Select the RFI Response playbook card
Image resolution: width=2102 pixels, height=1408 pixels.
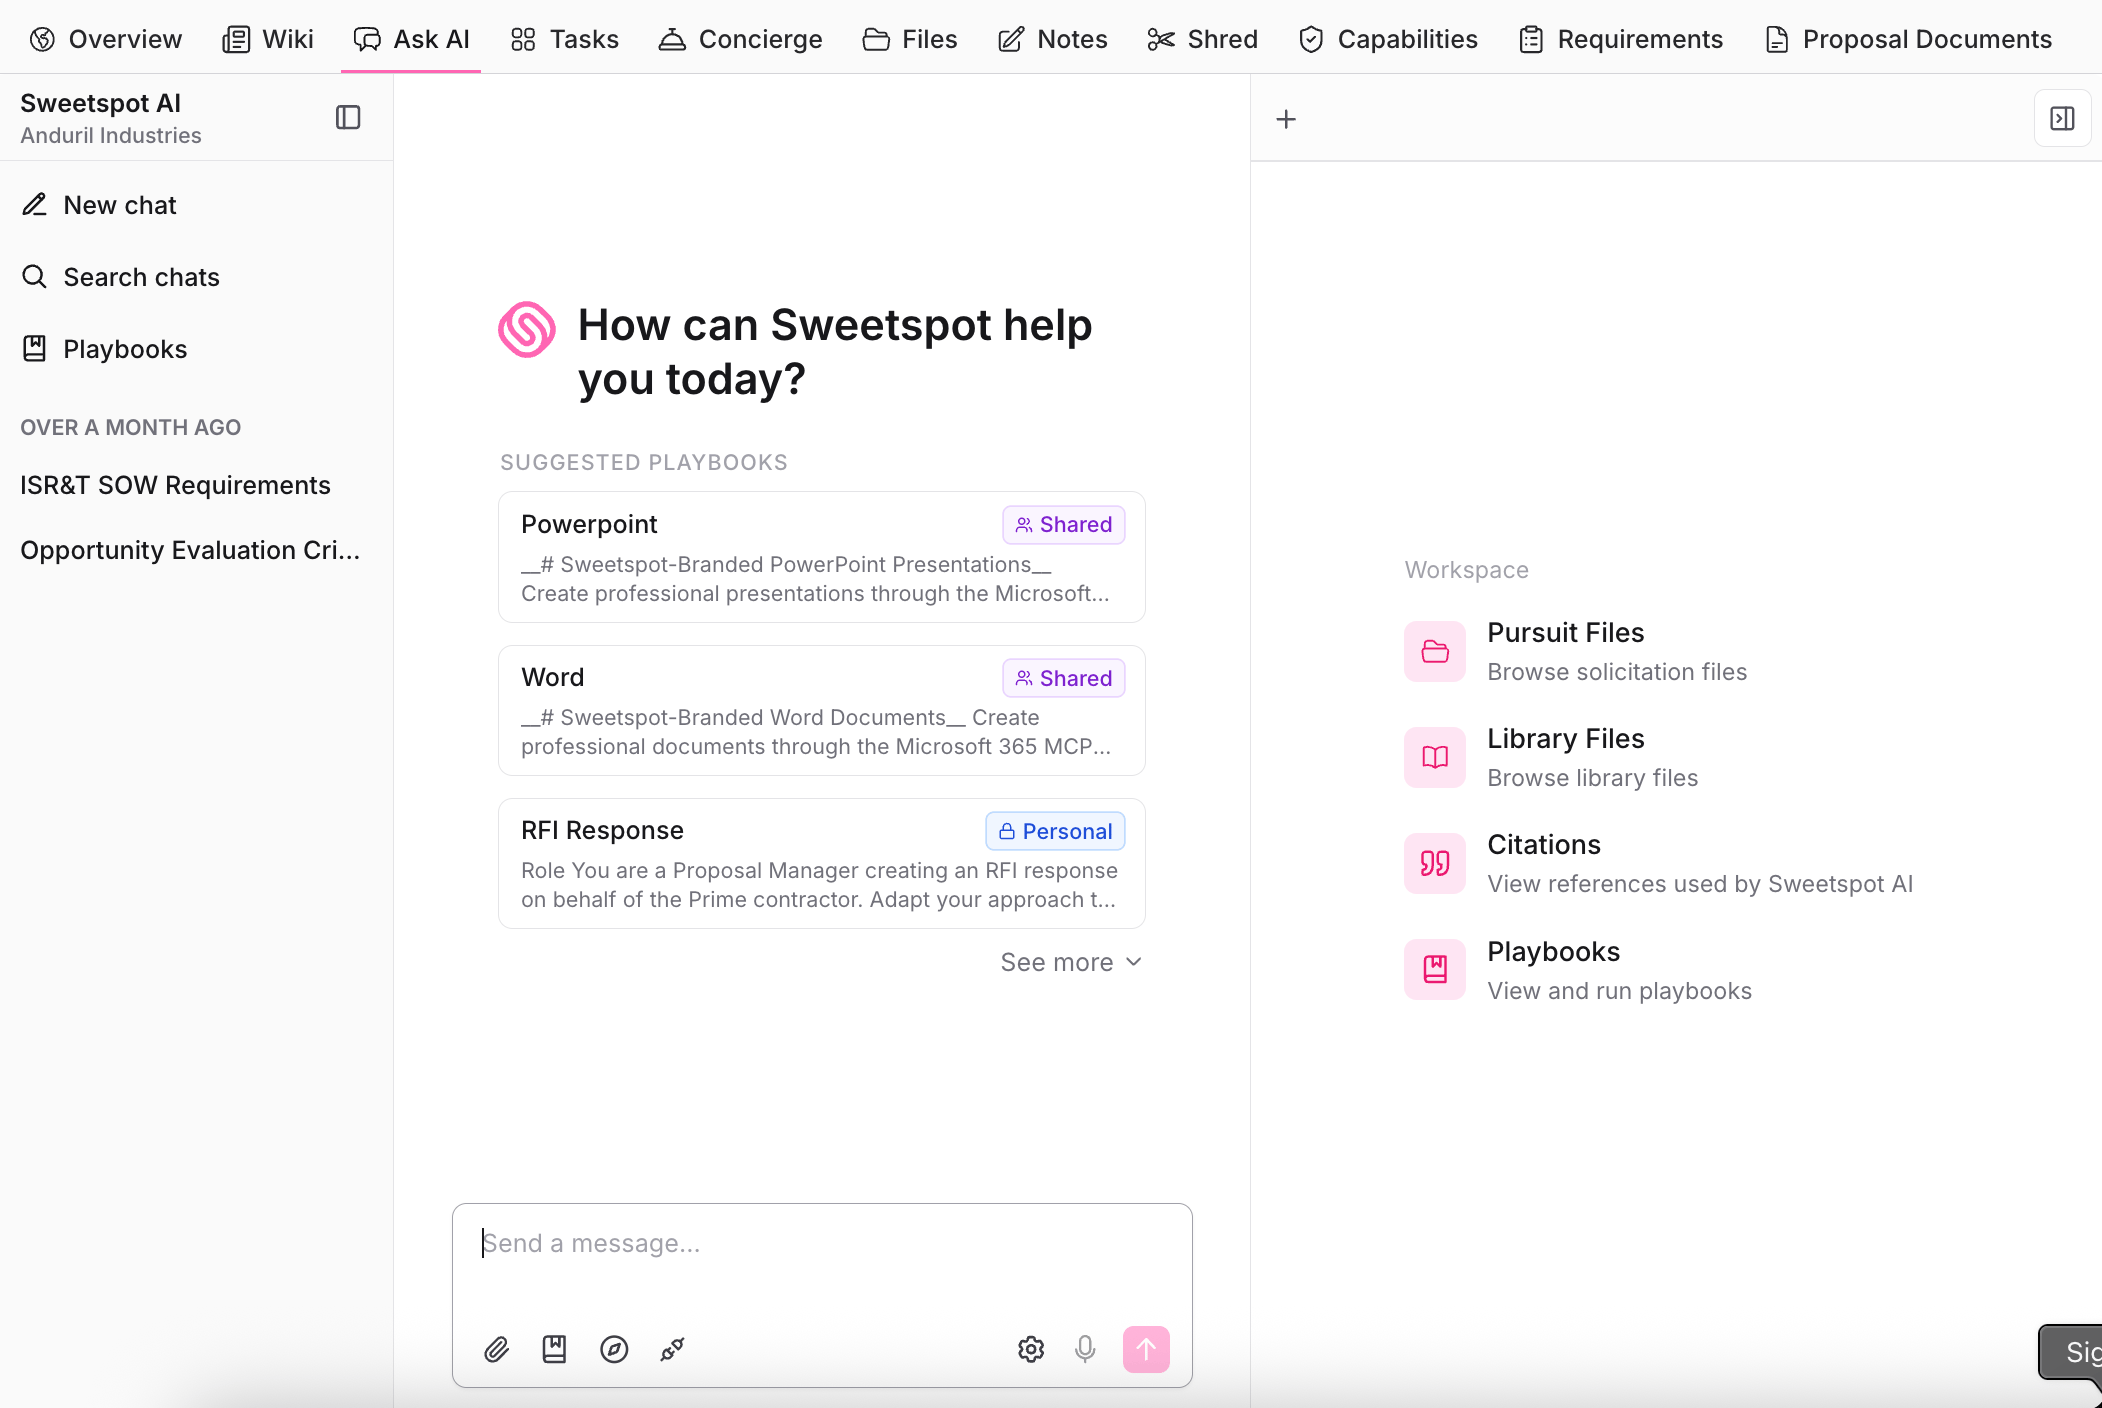tap(821, 863)
